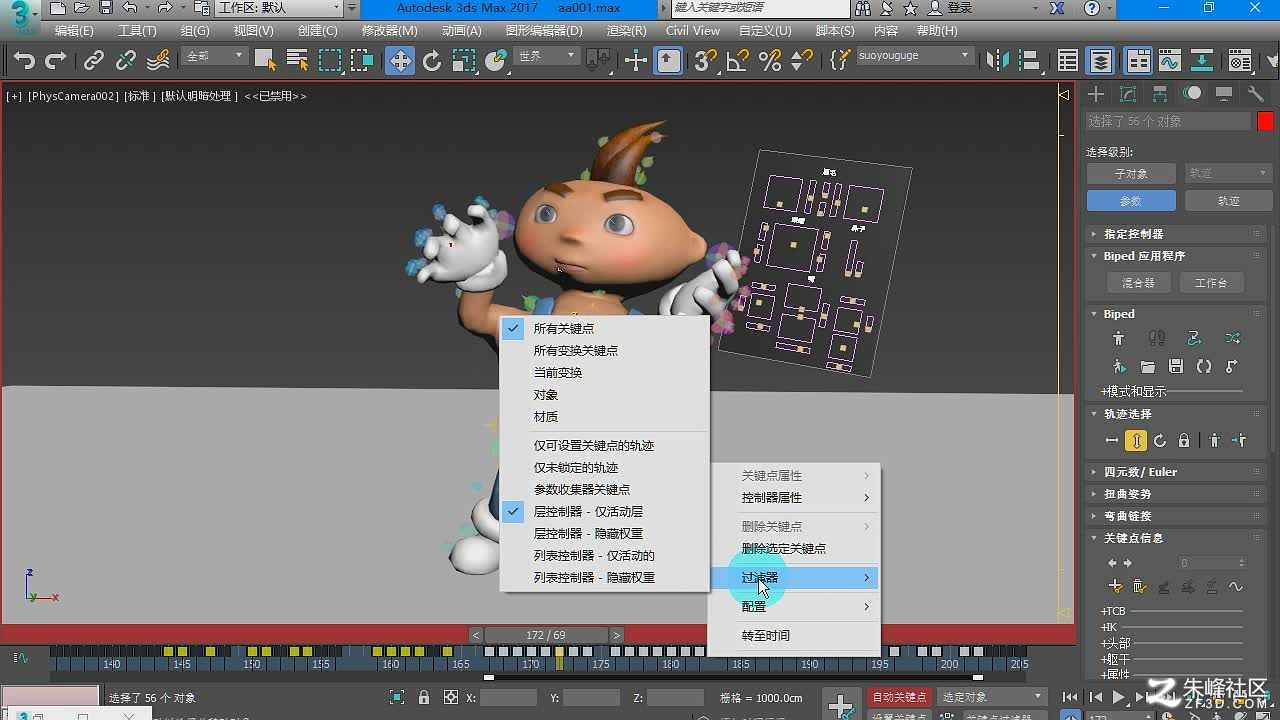Click the 子对象 button

1131,173
